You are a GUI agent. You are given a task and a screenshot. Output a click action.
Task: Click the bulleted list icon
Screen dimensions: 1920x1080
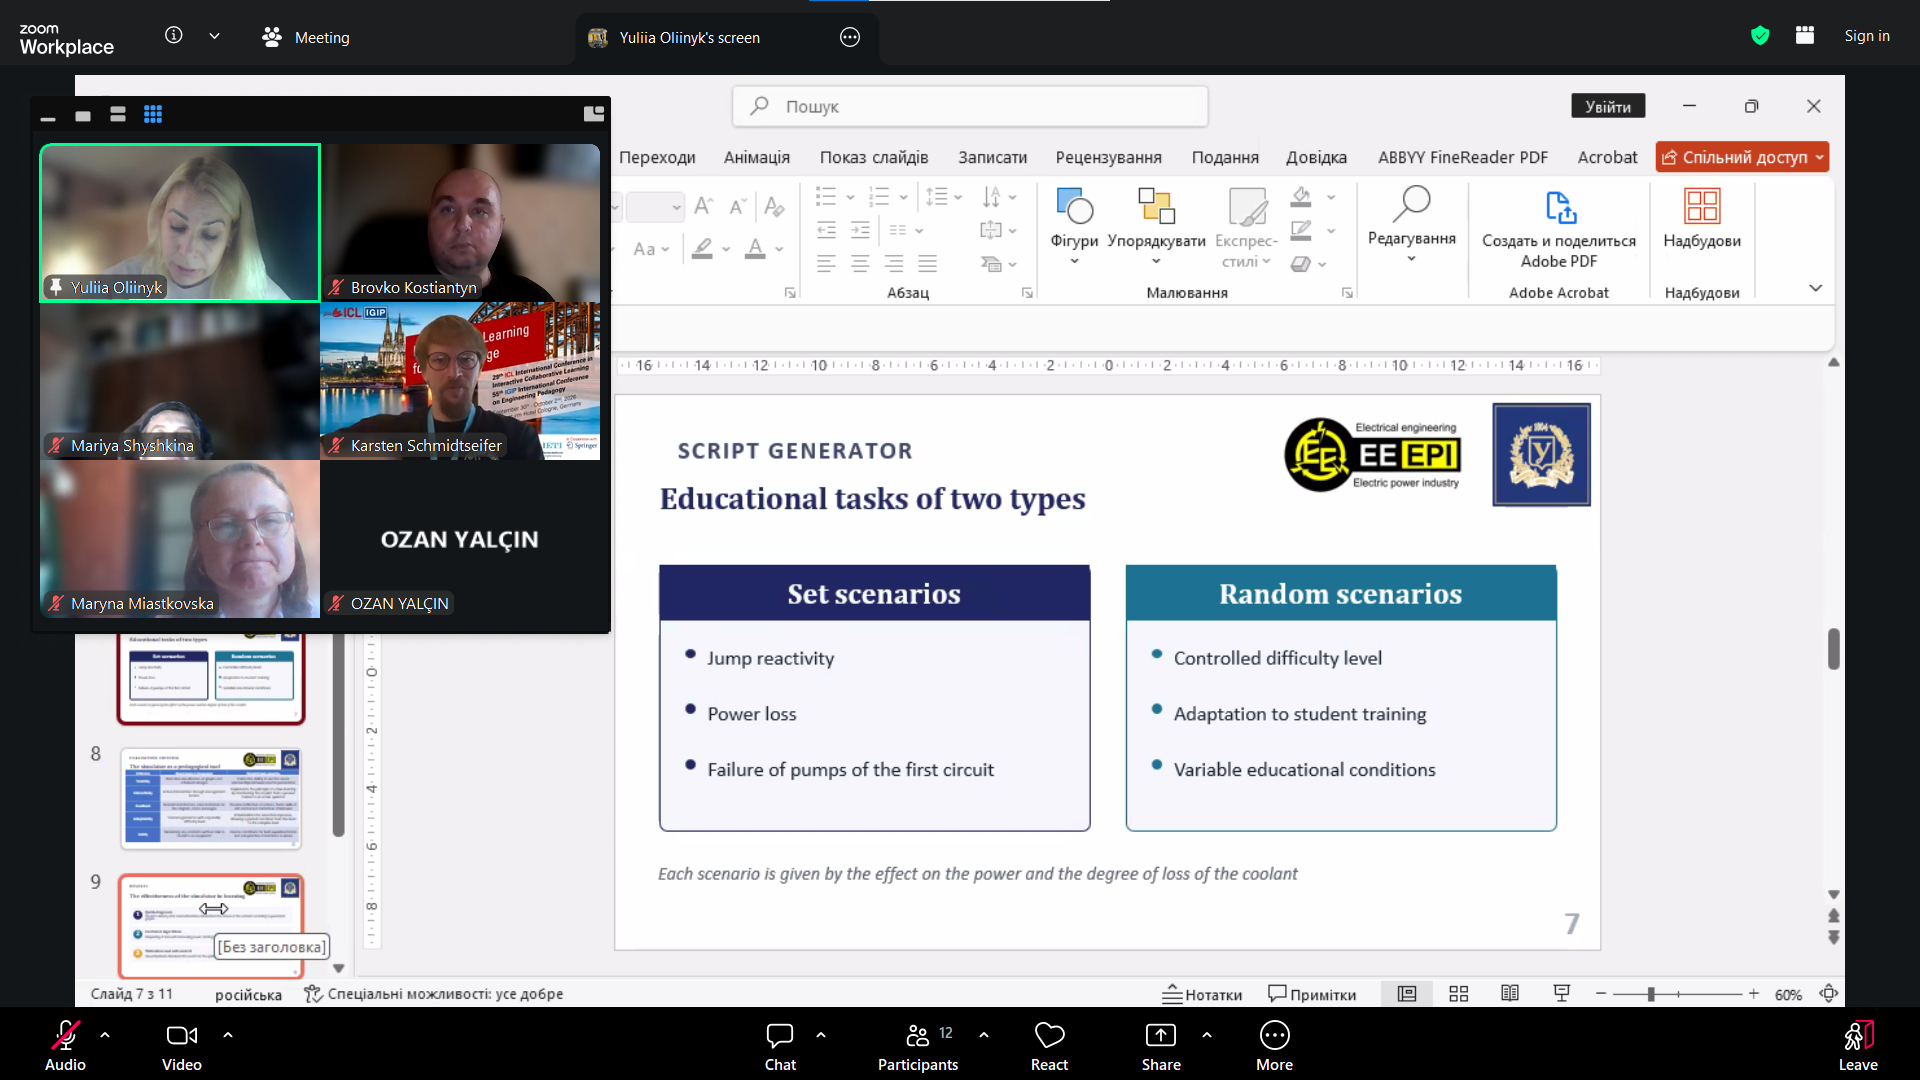[826, 196]
